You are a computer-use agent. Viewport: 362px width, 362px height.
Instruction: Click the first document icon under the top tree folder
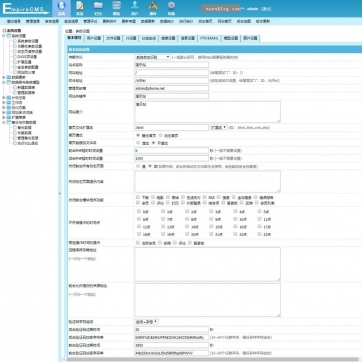(15, 41)
